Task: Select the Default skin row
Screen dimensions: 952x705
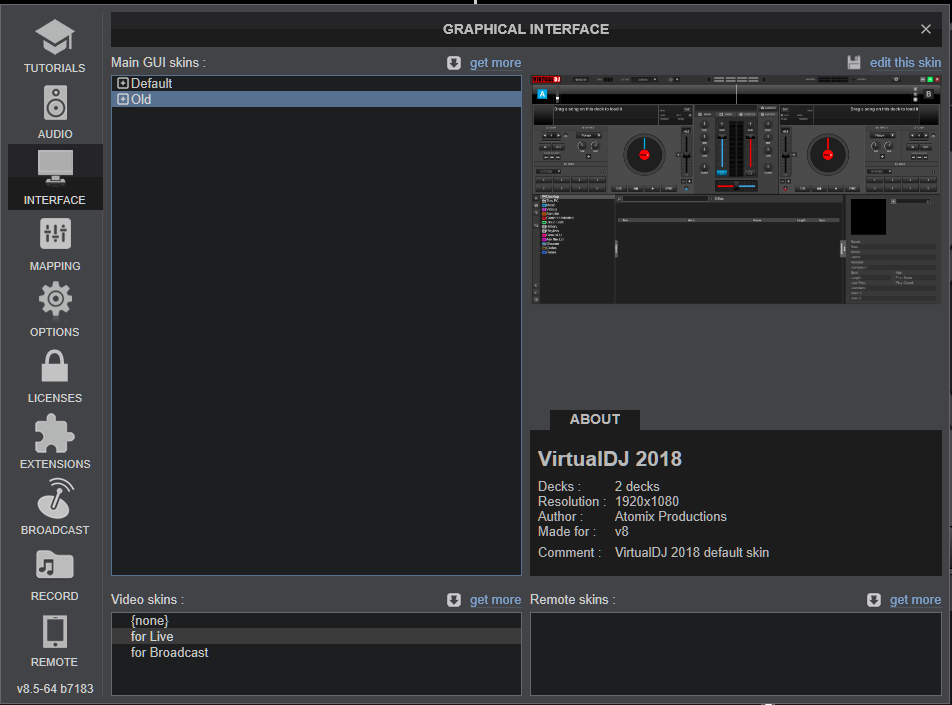Action: 316,83
